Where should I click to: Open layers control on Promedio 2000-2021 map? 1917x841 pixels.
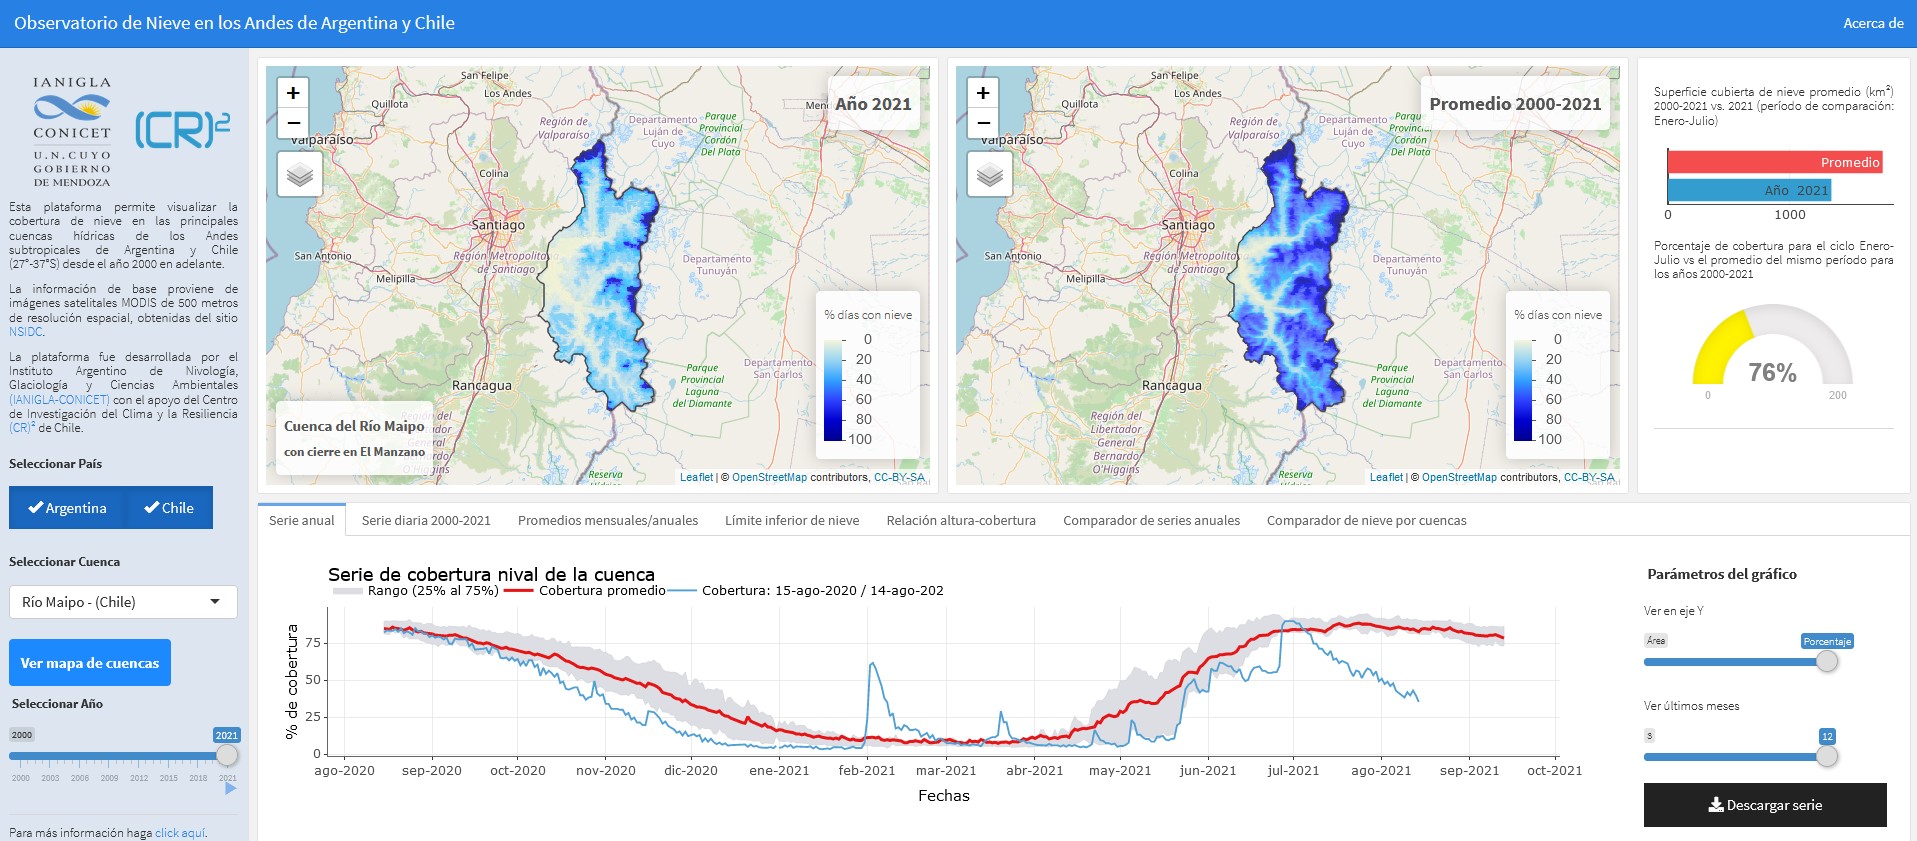coord(989,175)
